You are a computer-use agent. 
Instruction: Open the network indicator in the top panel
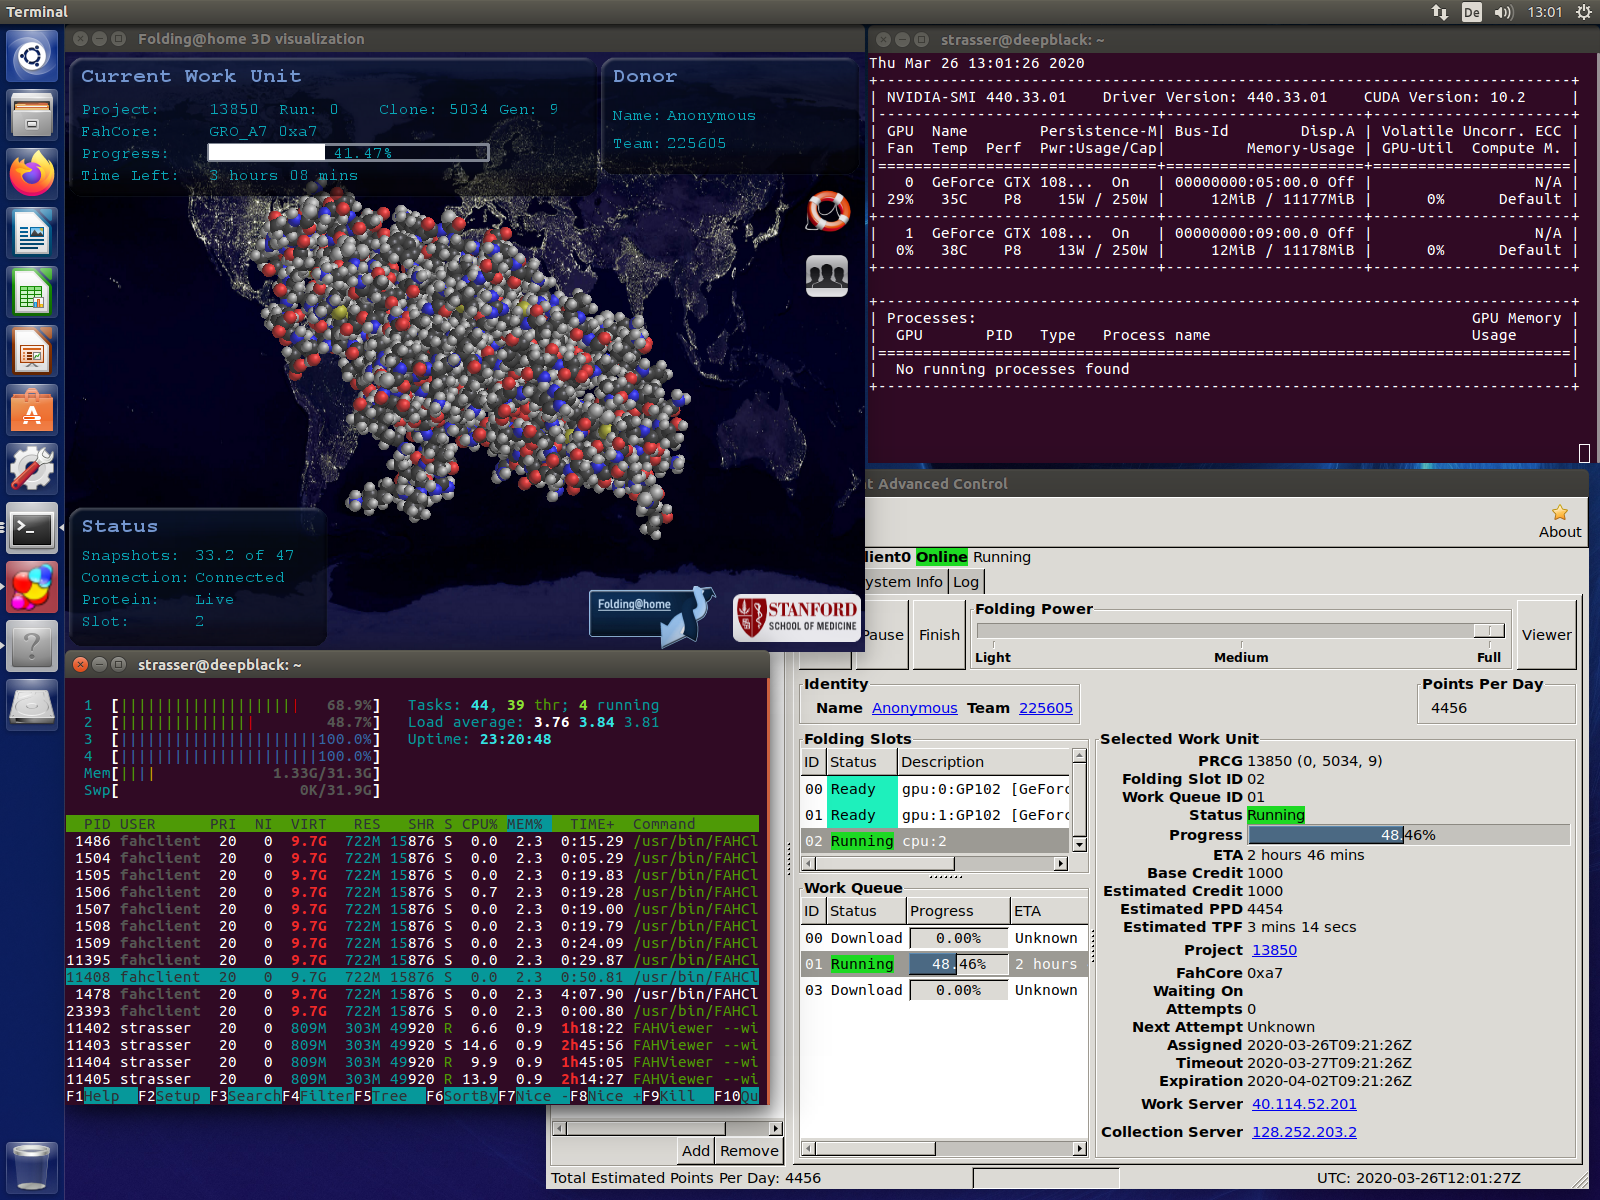pyautogui.click(x=1440, y=12)
